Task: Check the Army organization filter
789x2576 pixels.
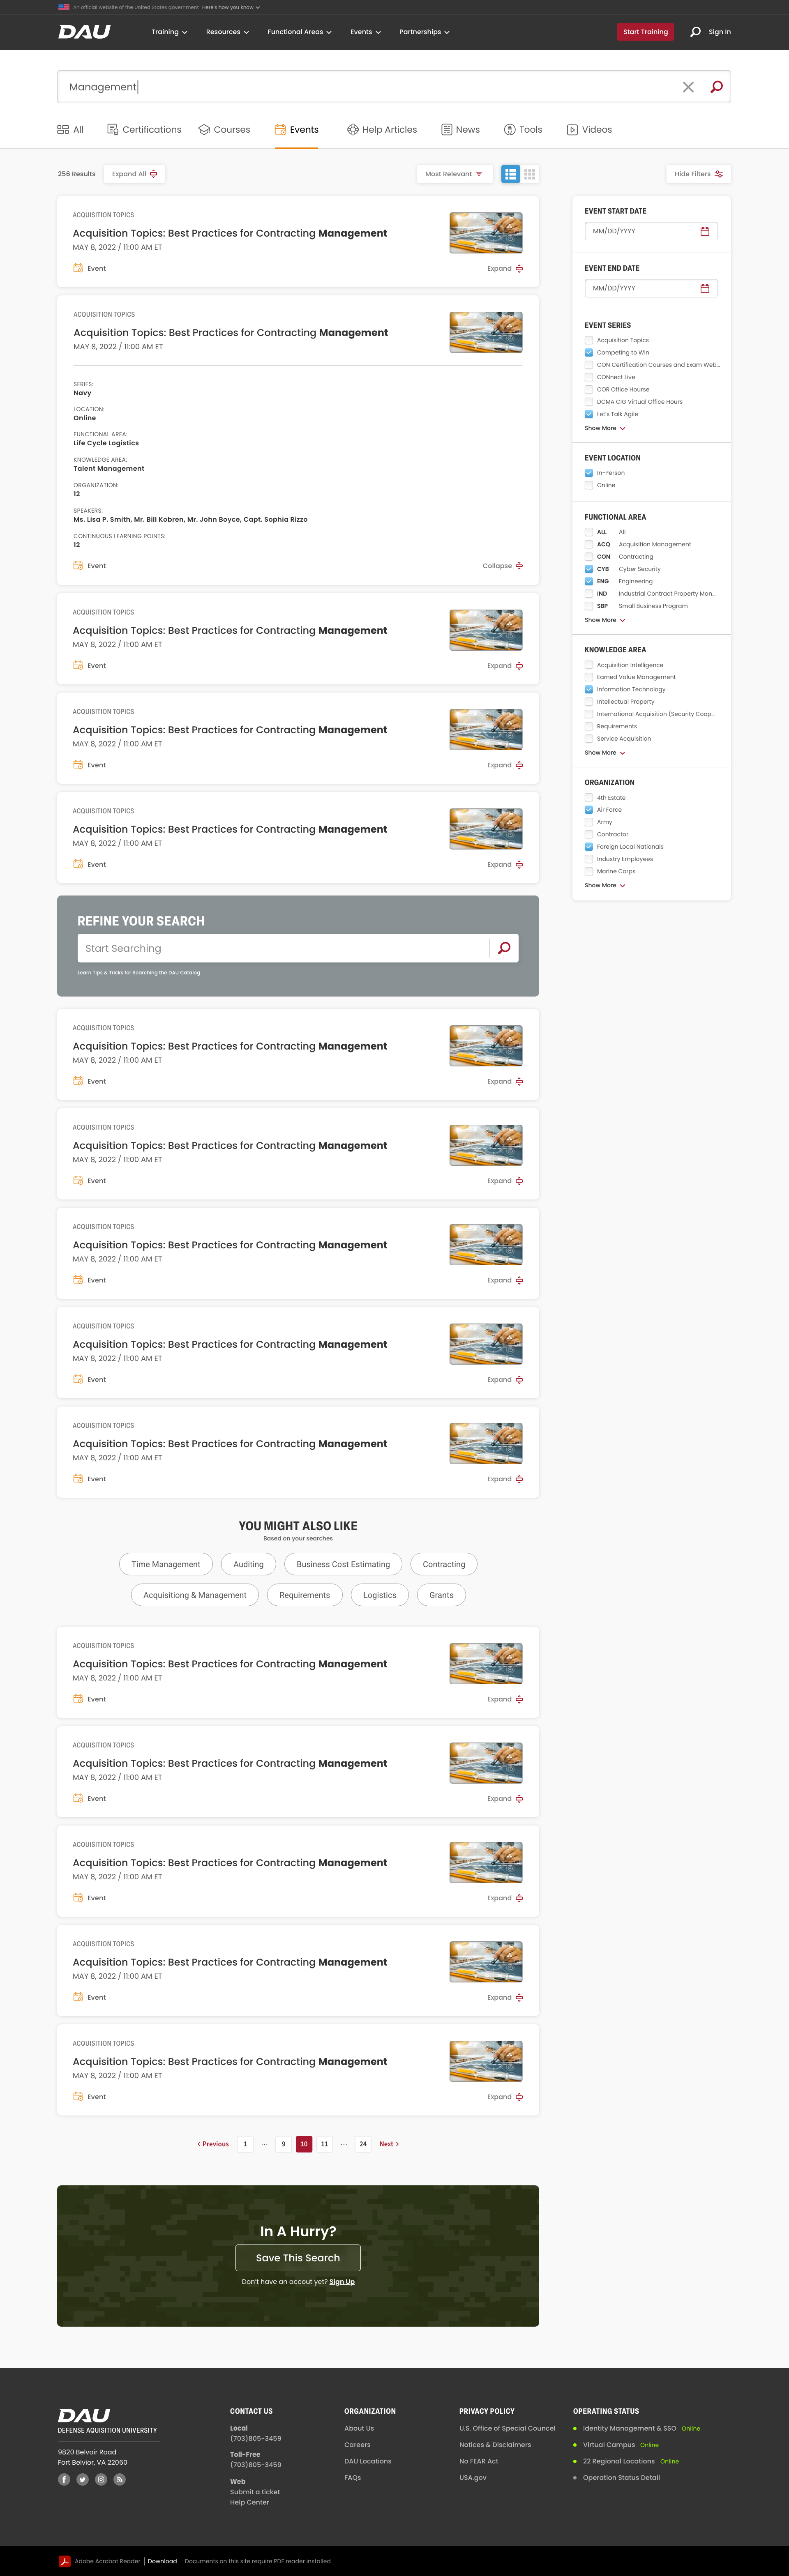Action: (589, 822)
